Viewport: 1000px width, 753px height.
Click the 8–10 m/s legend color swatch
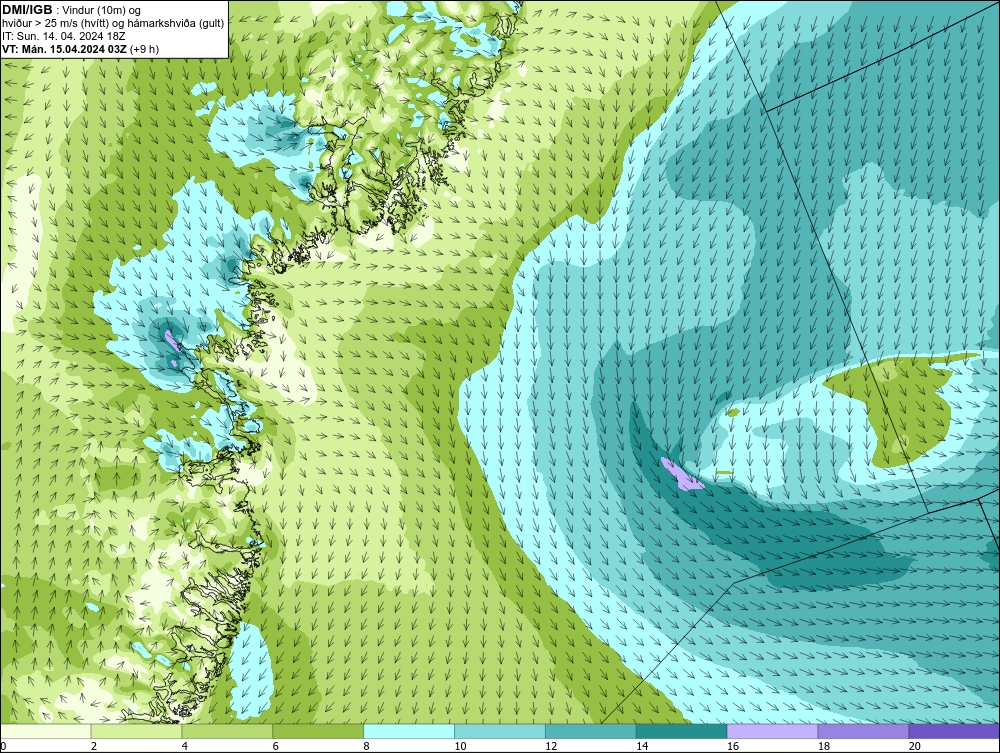point(409,731)
